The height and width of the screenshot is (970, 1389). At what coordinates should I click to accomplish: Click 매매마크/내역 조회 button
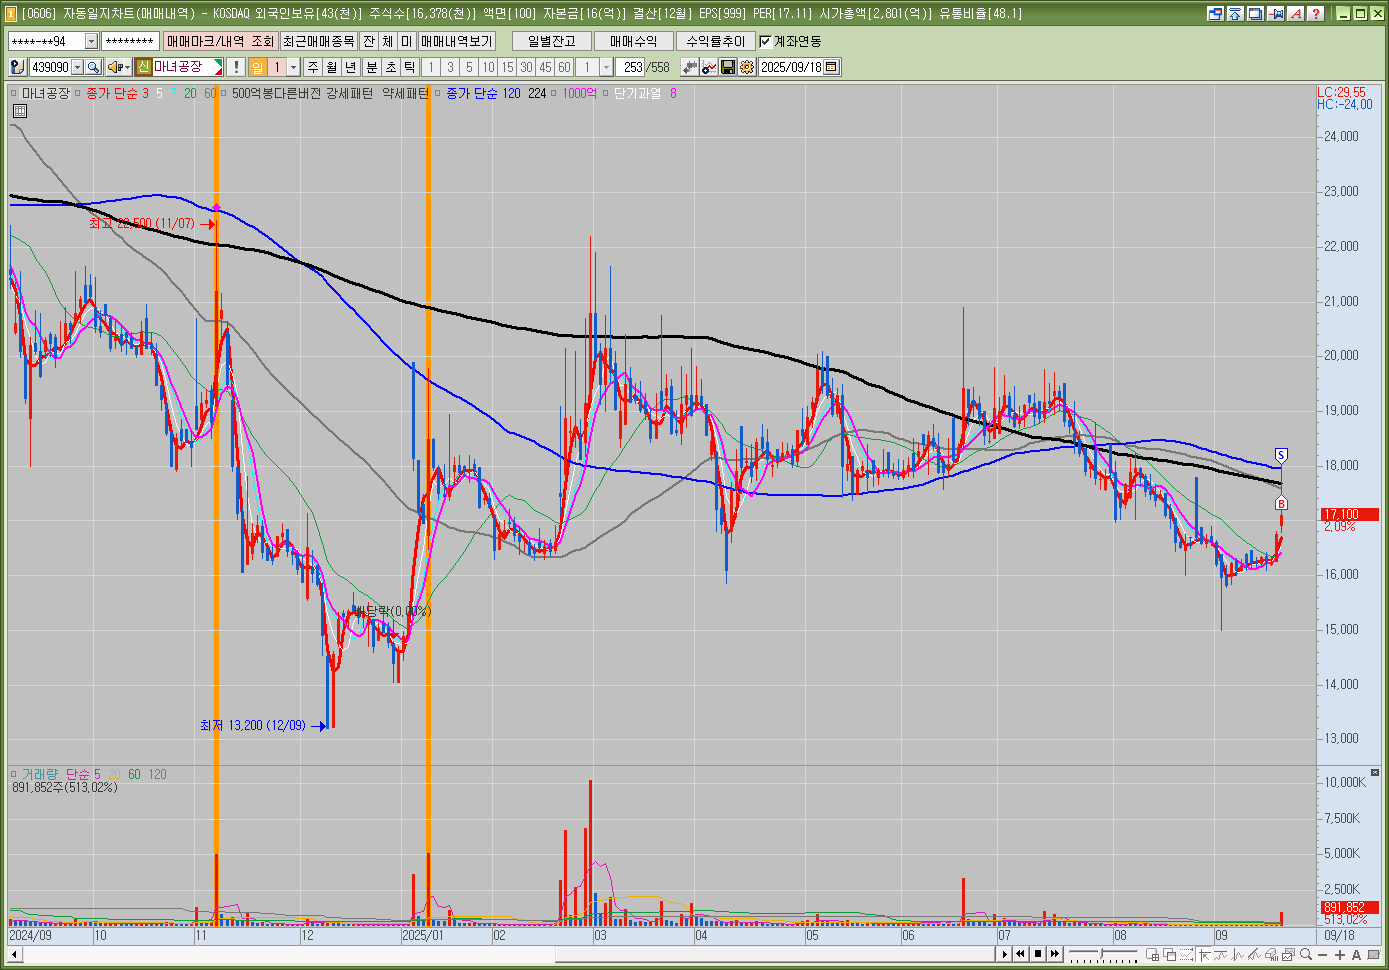(220, 41)
